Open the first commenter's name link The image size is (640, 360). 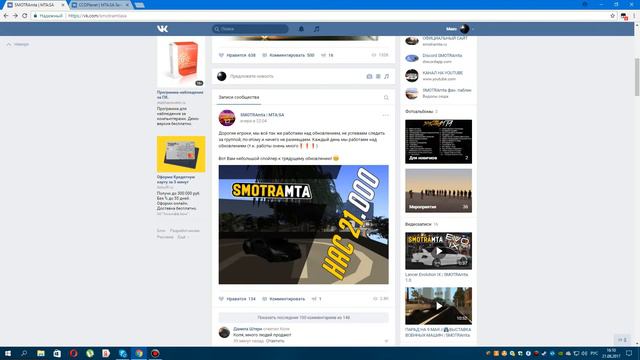coord(248,329)
